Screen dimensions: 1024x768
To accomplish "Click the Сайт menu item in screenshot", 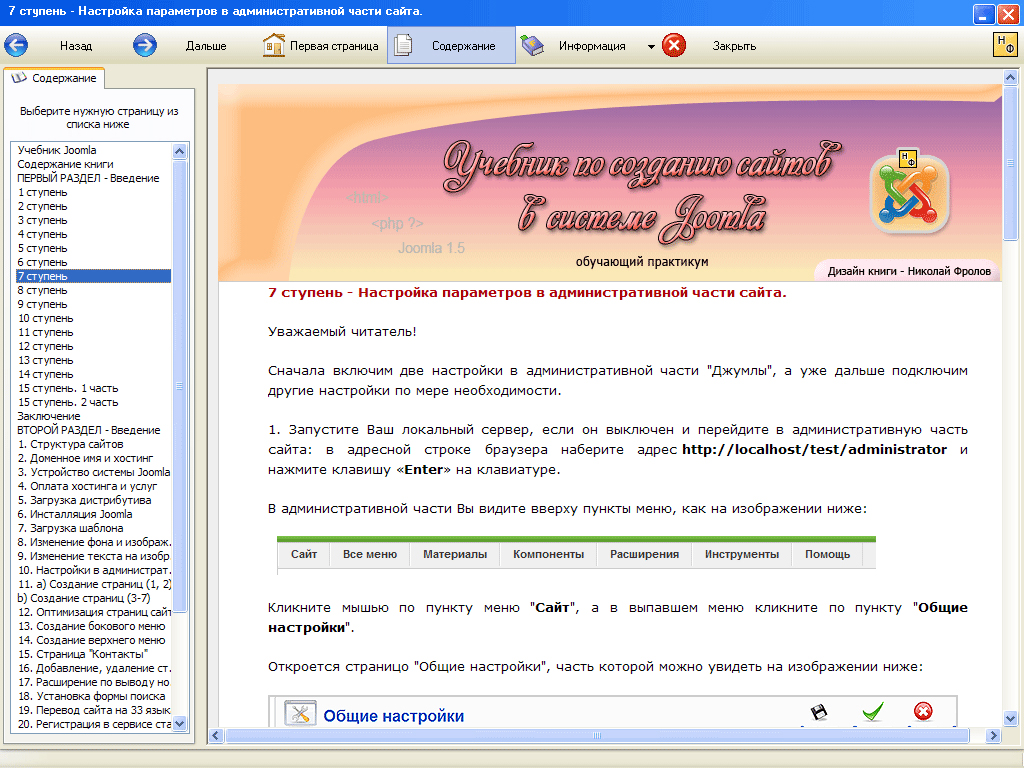I will (x=304, y=554).
